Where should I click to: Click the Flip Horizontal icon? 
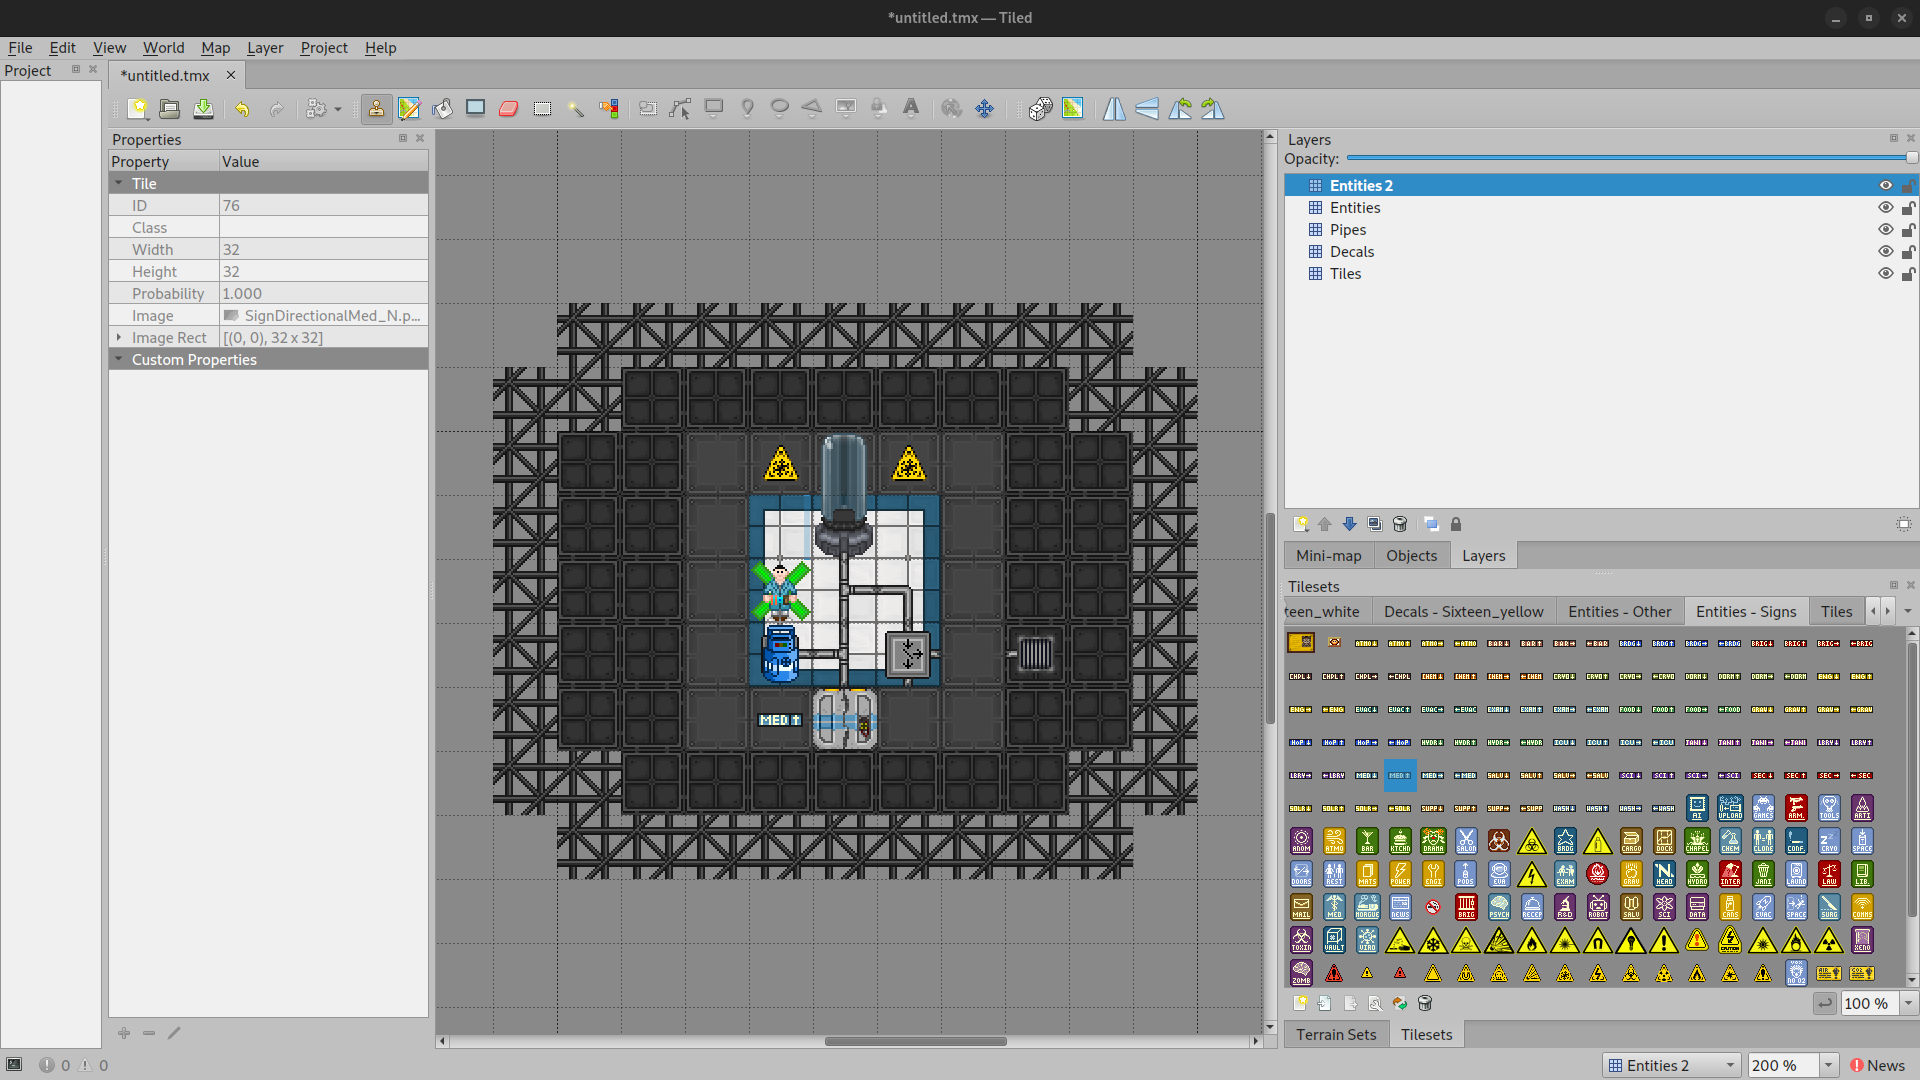1114,109
